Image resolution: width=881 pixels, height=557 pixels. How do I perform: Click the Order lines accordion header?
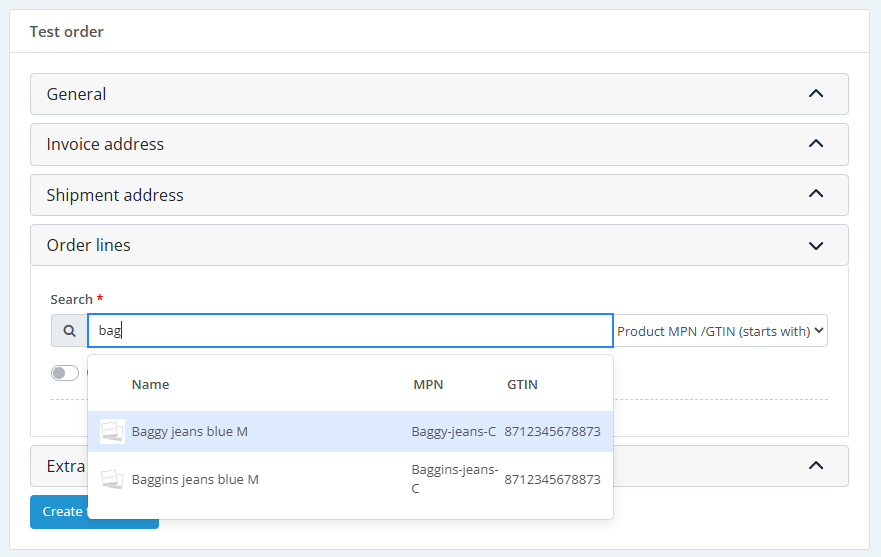439,245
